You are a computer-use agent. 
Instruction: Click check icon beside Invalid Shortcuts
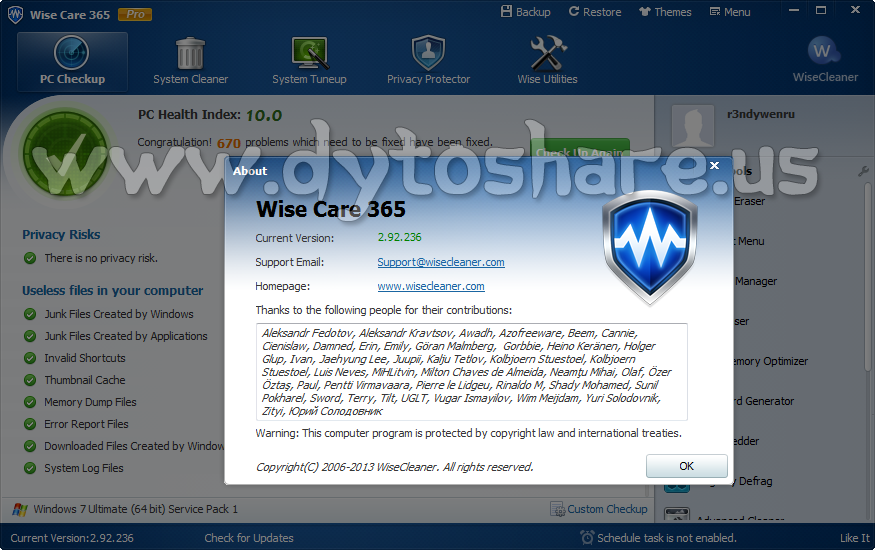pyautogui.click(x=30, y=358)
